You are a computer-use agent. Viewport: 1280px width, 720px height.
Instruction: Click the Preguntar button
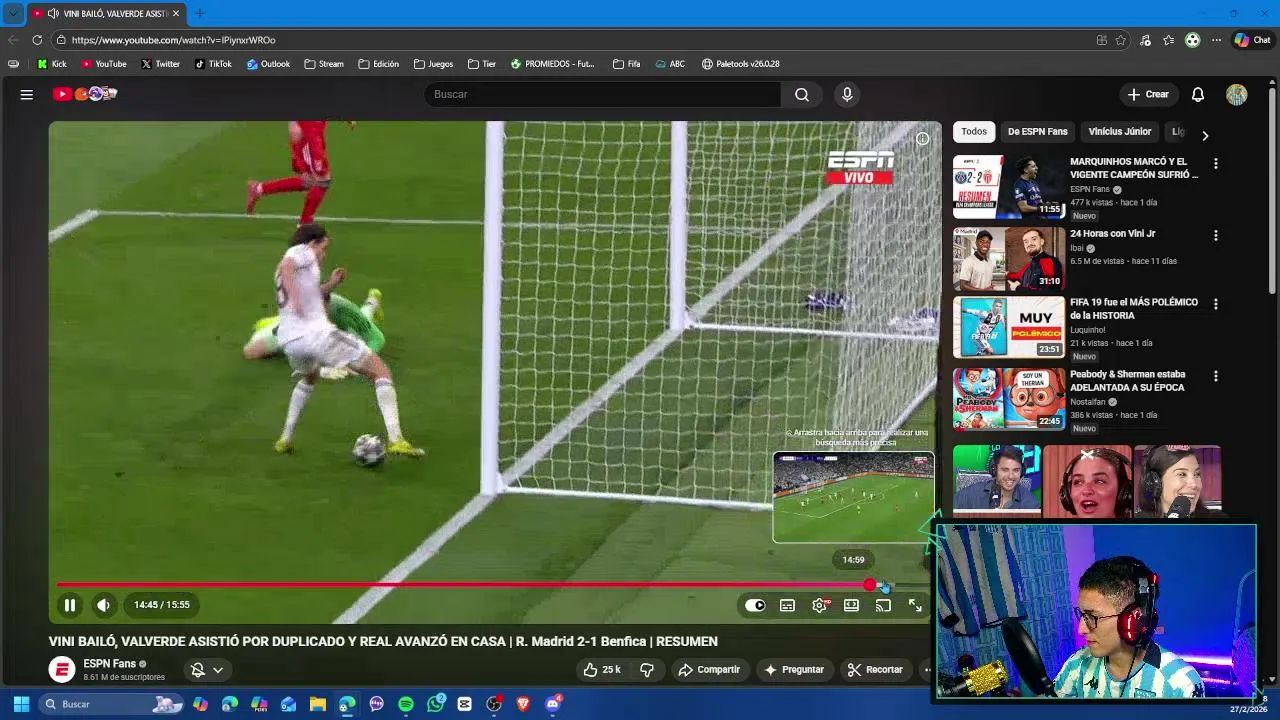click(x=794, y=670)
